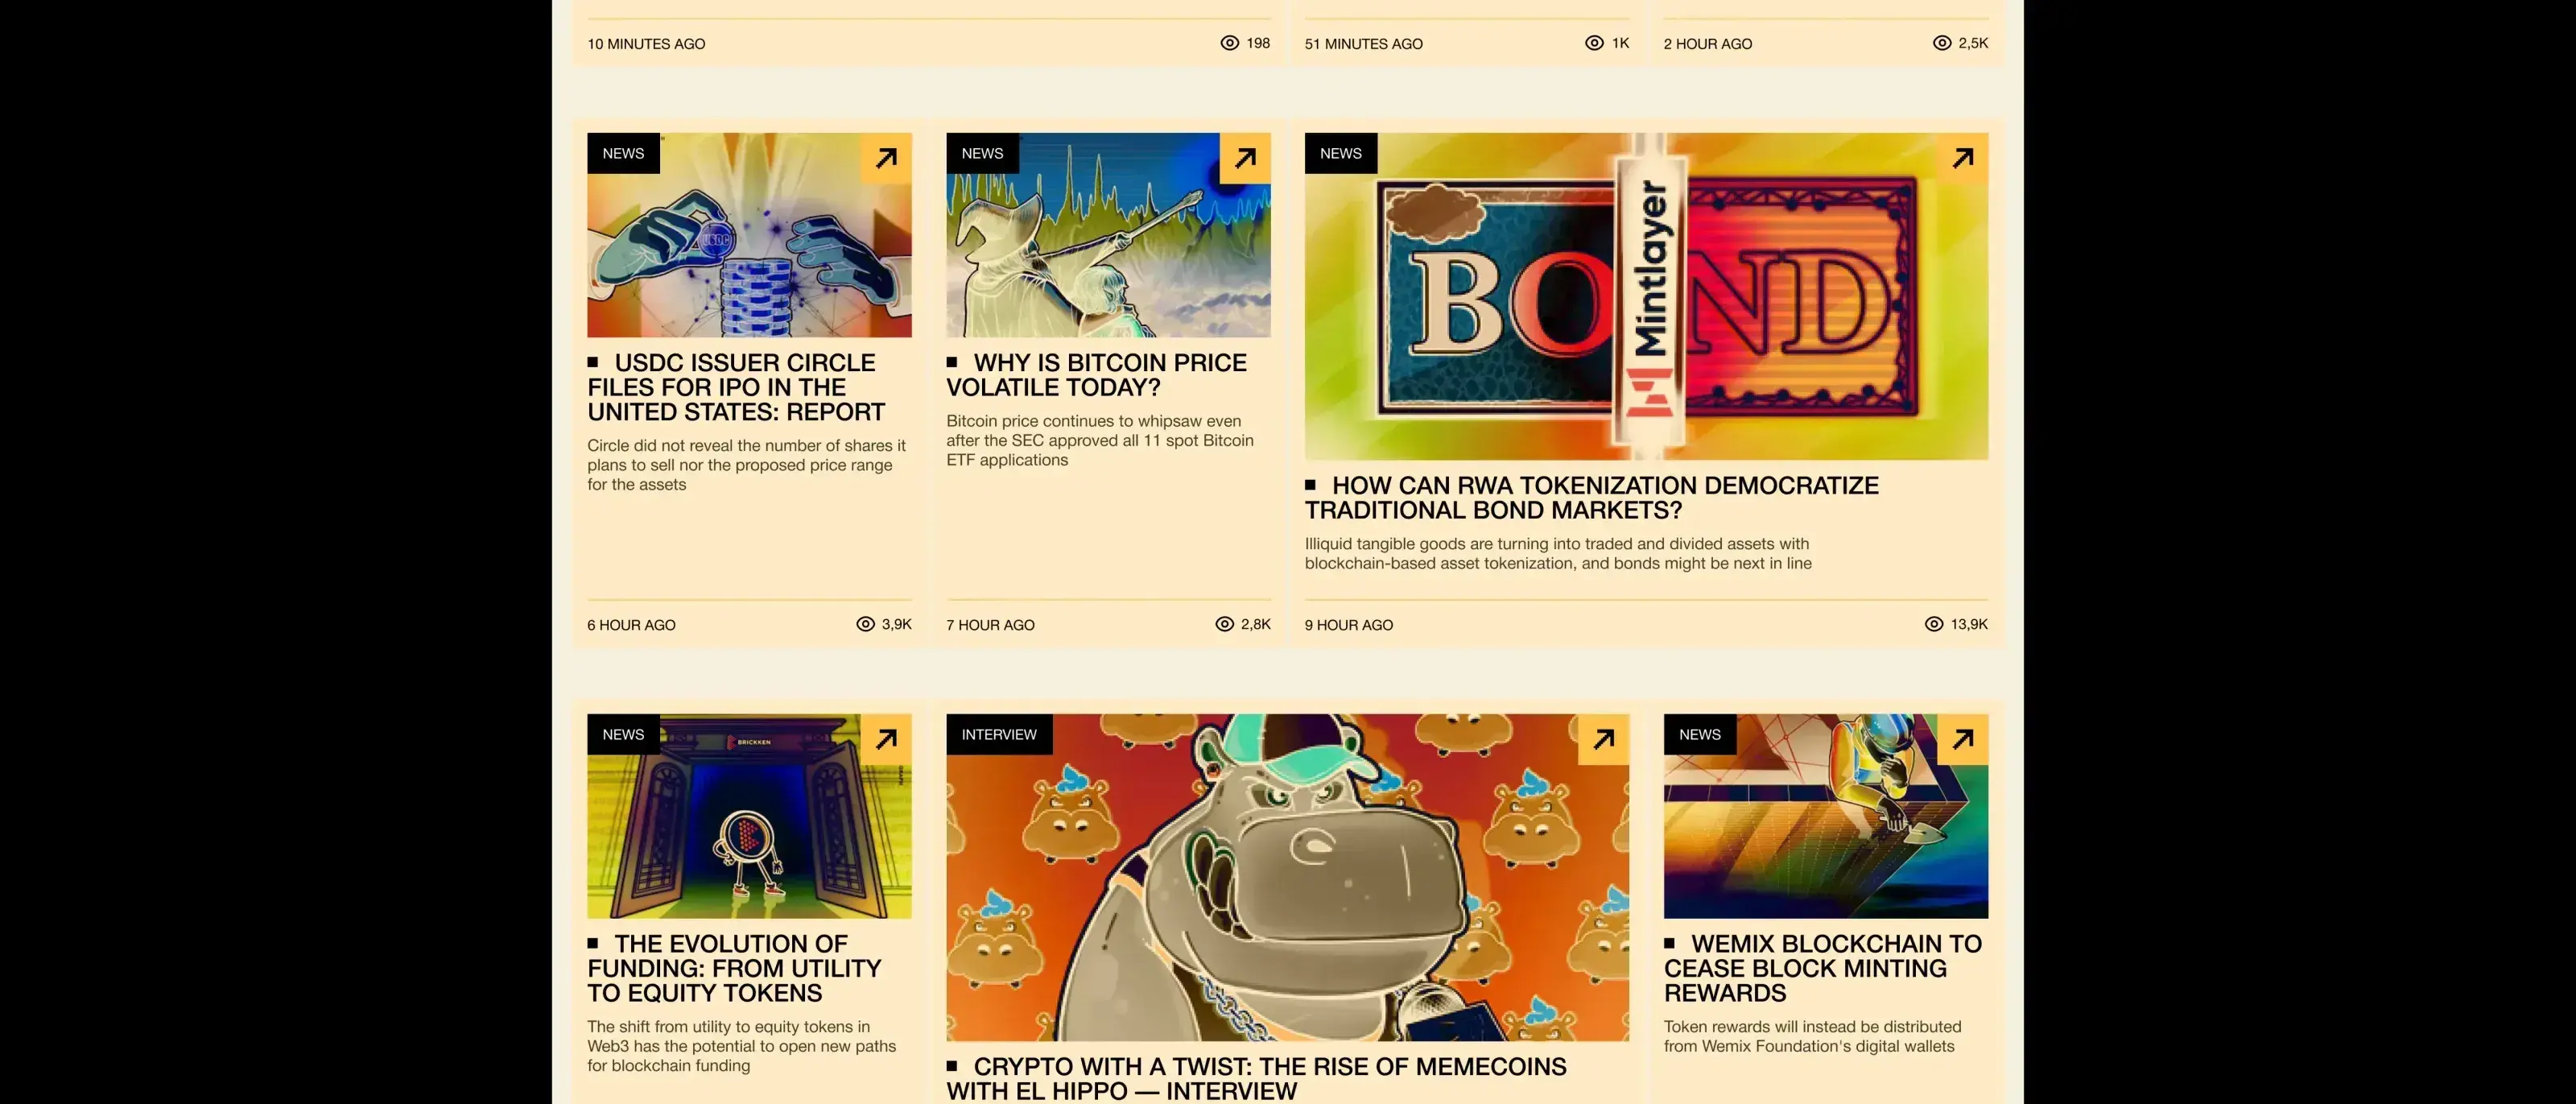Open arrow icon on RWA tokenization bond card
2576x1104 pixels.
tap(1963, 158)
